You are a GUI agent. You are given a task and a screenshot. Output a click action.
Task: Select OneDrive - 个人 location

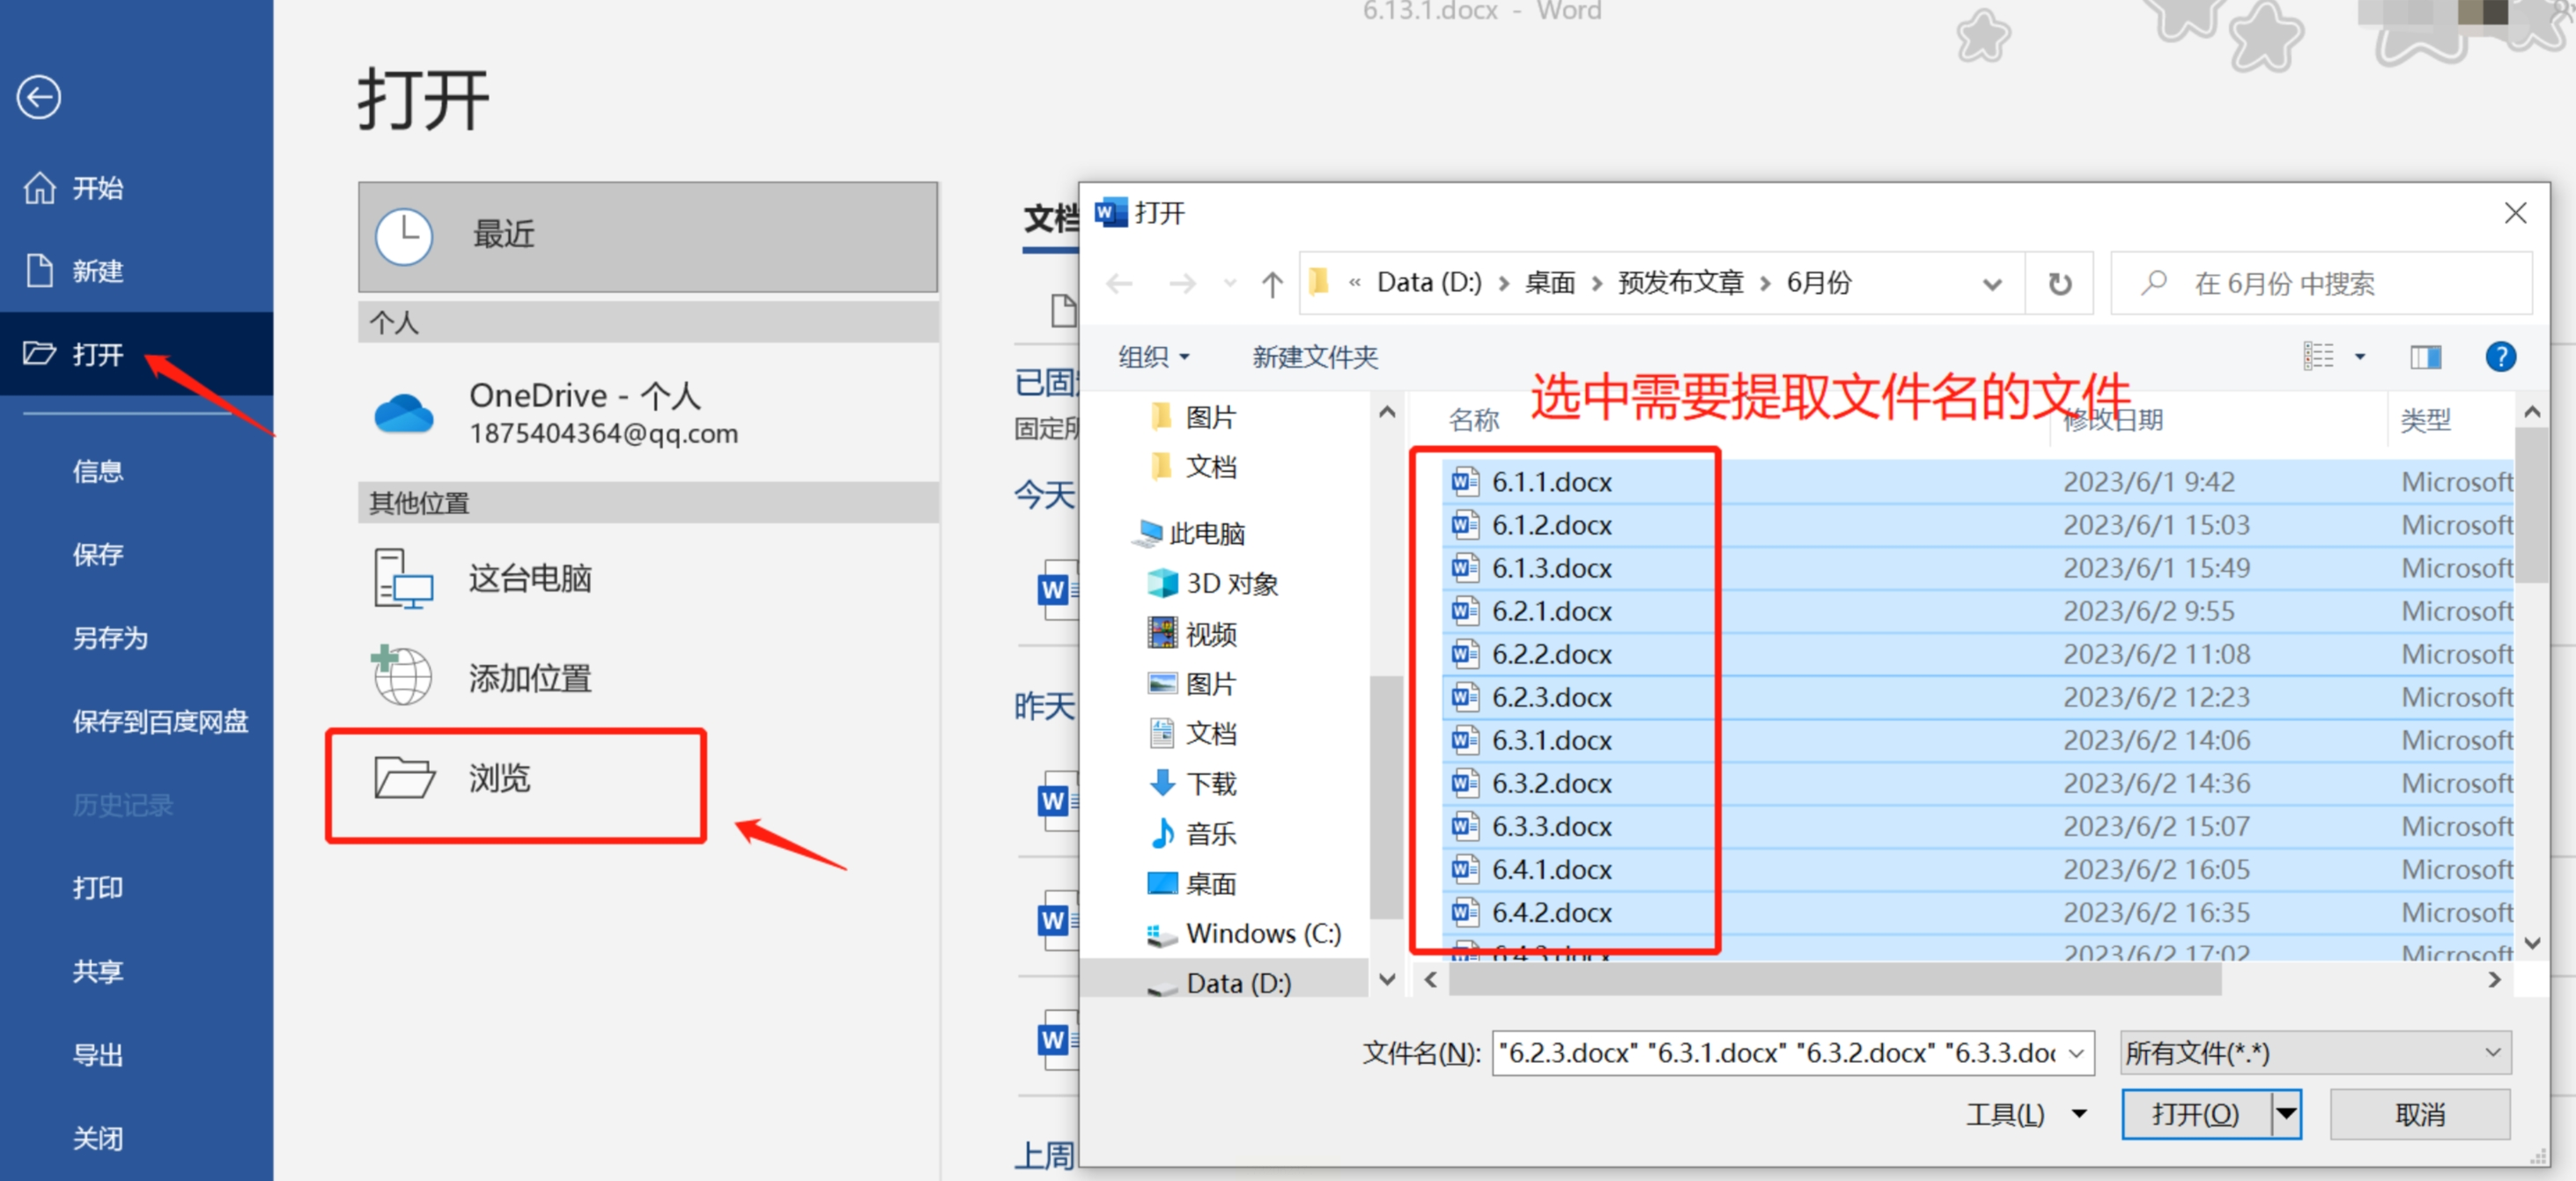(648, 413)
